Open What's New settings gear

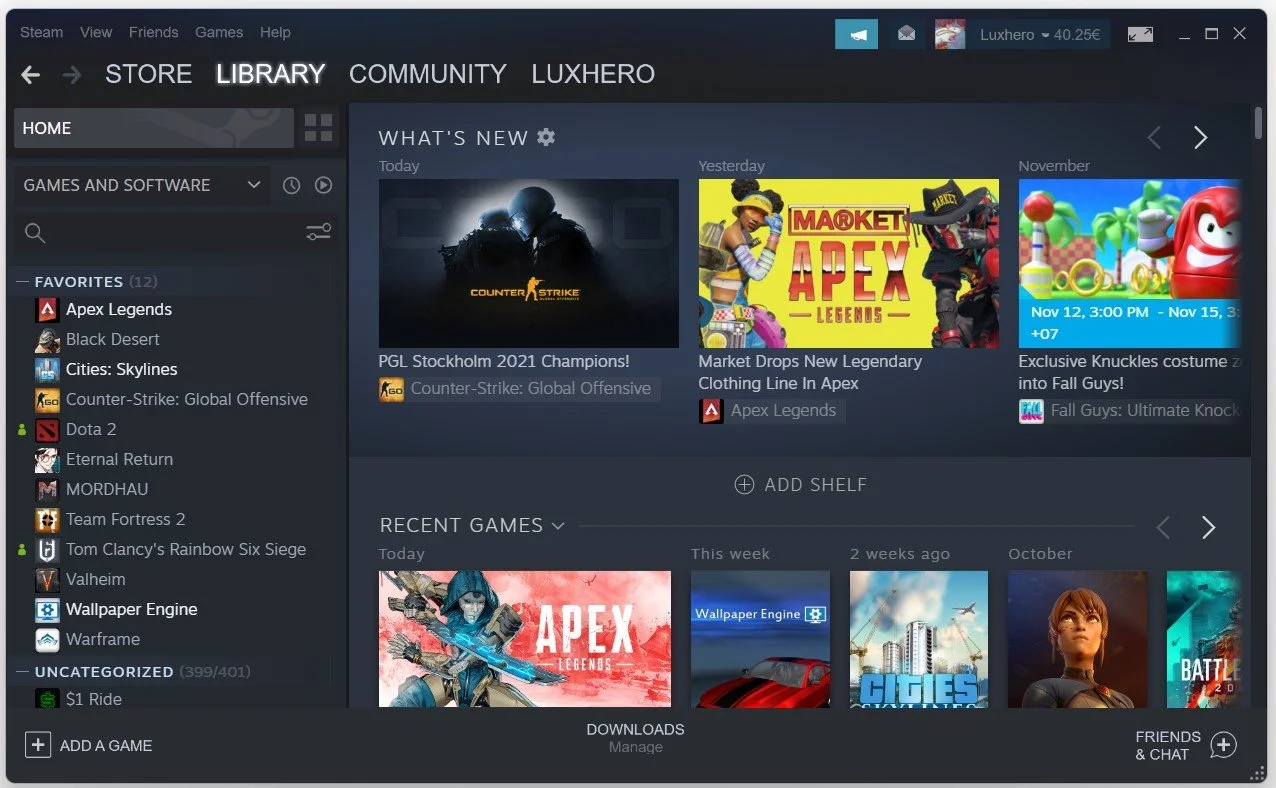coord(546,137)
